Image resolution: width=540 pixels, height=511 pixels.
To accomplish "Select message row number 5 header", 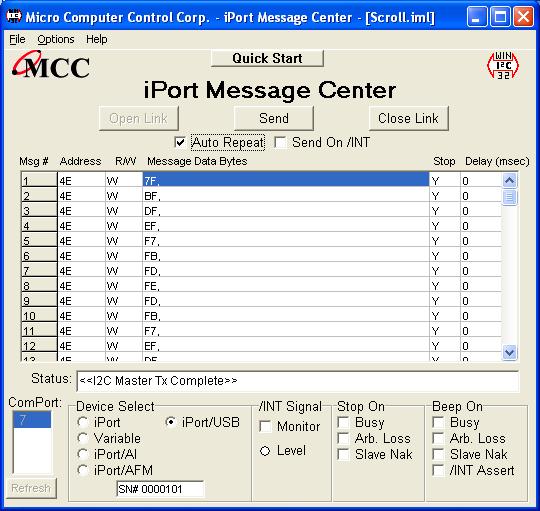I will pos(39,240).
